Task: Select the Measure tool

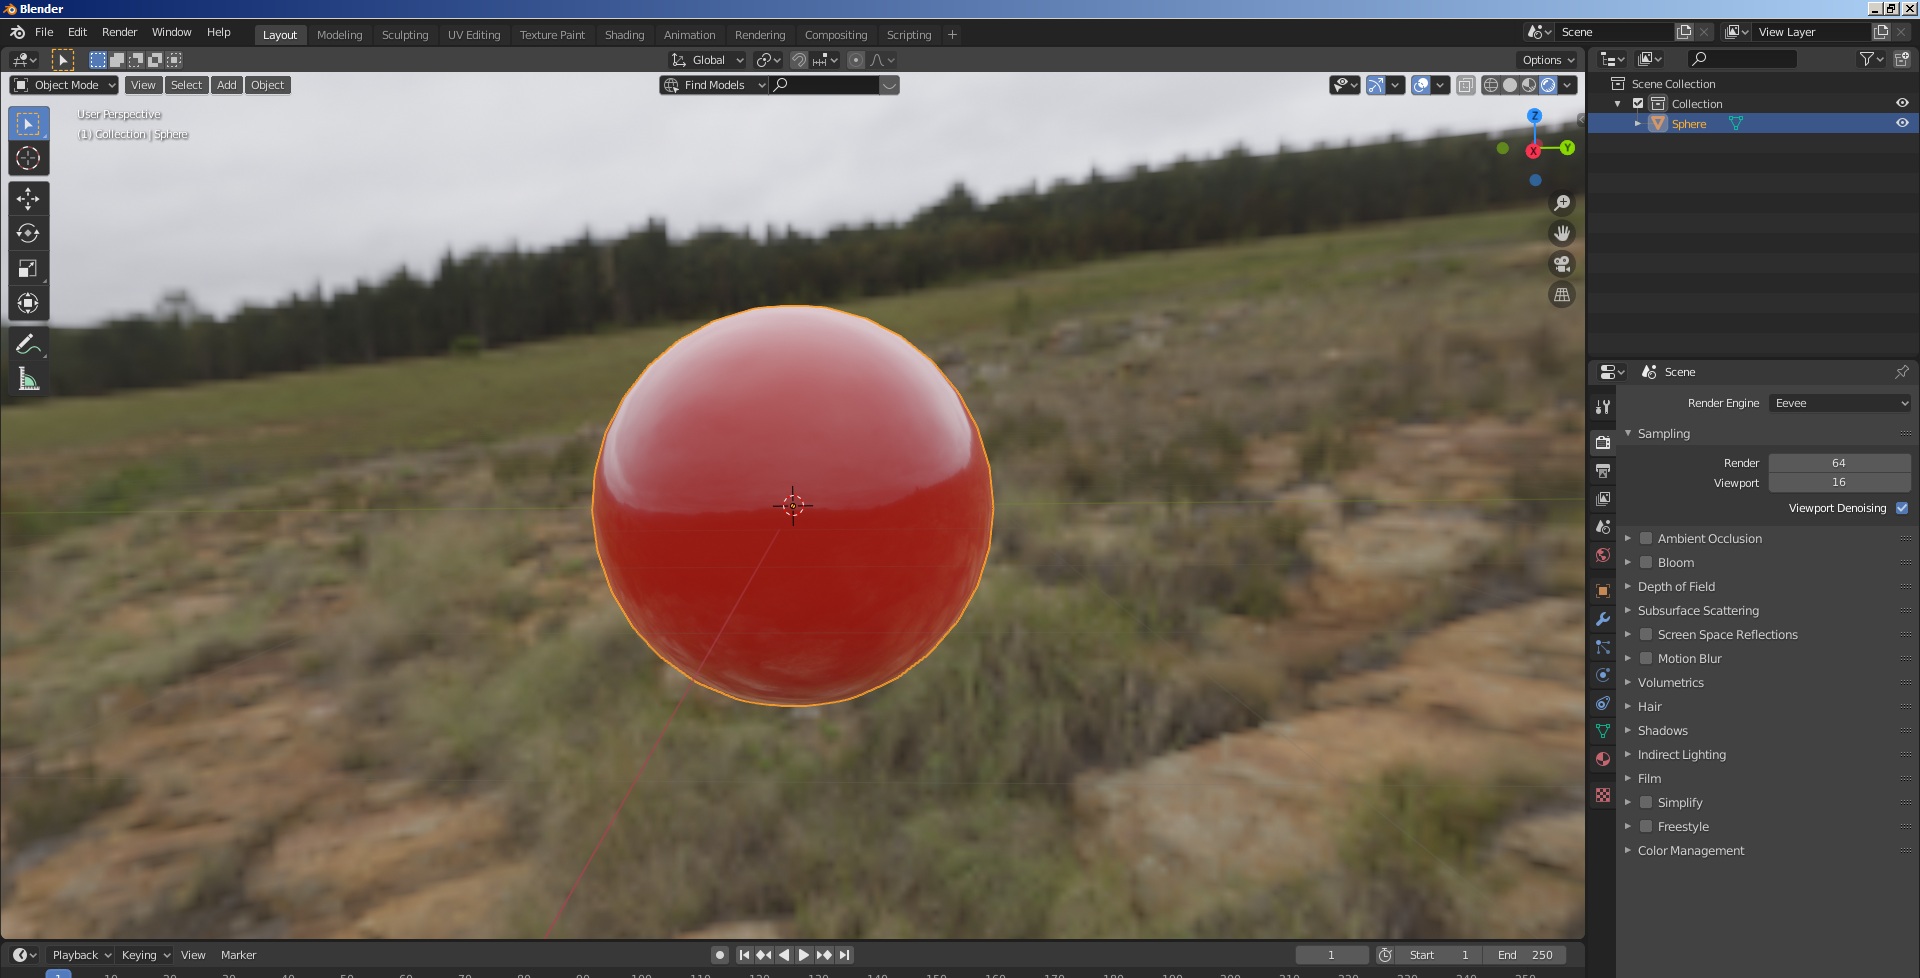Action: pos(28,378)
